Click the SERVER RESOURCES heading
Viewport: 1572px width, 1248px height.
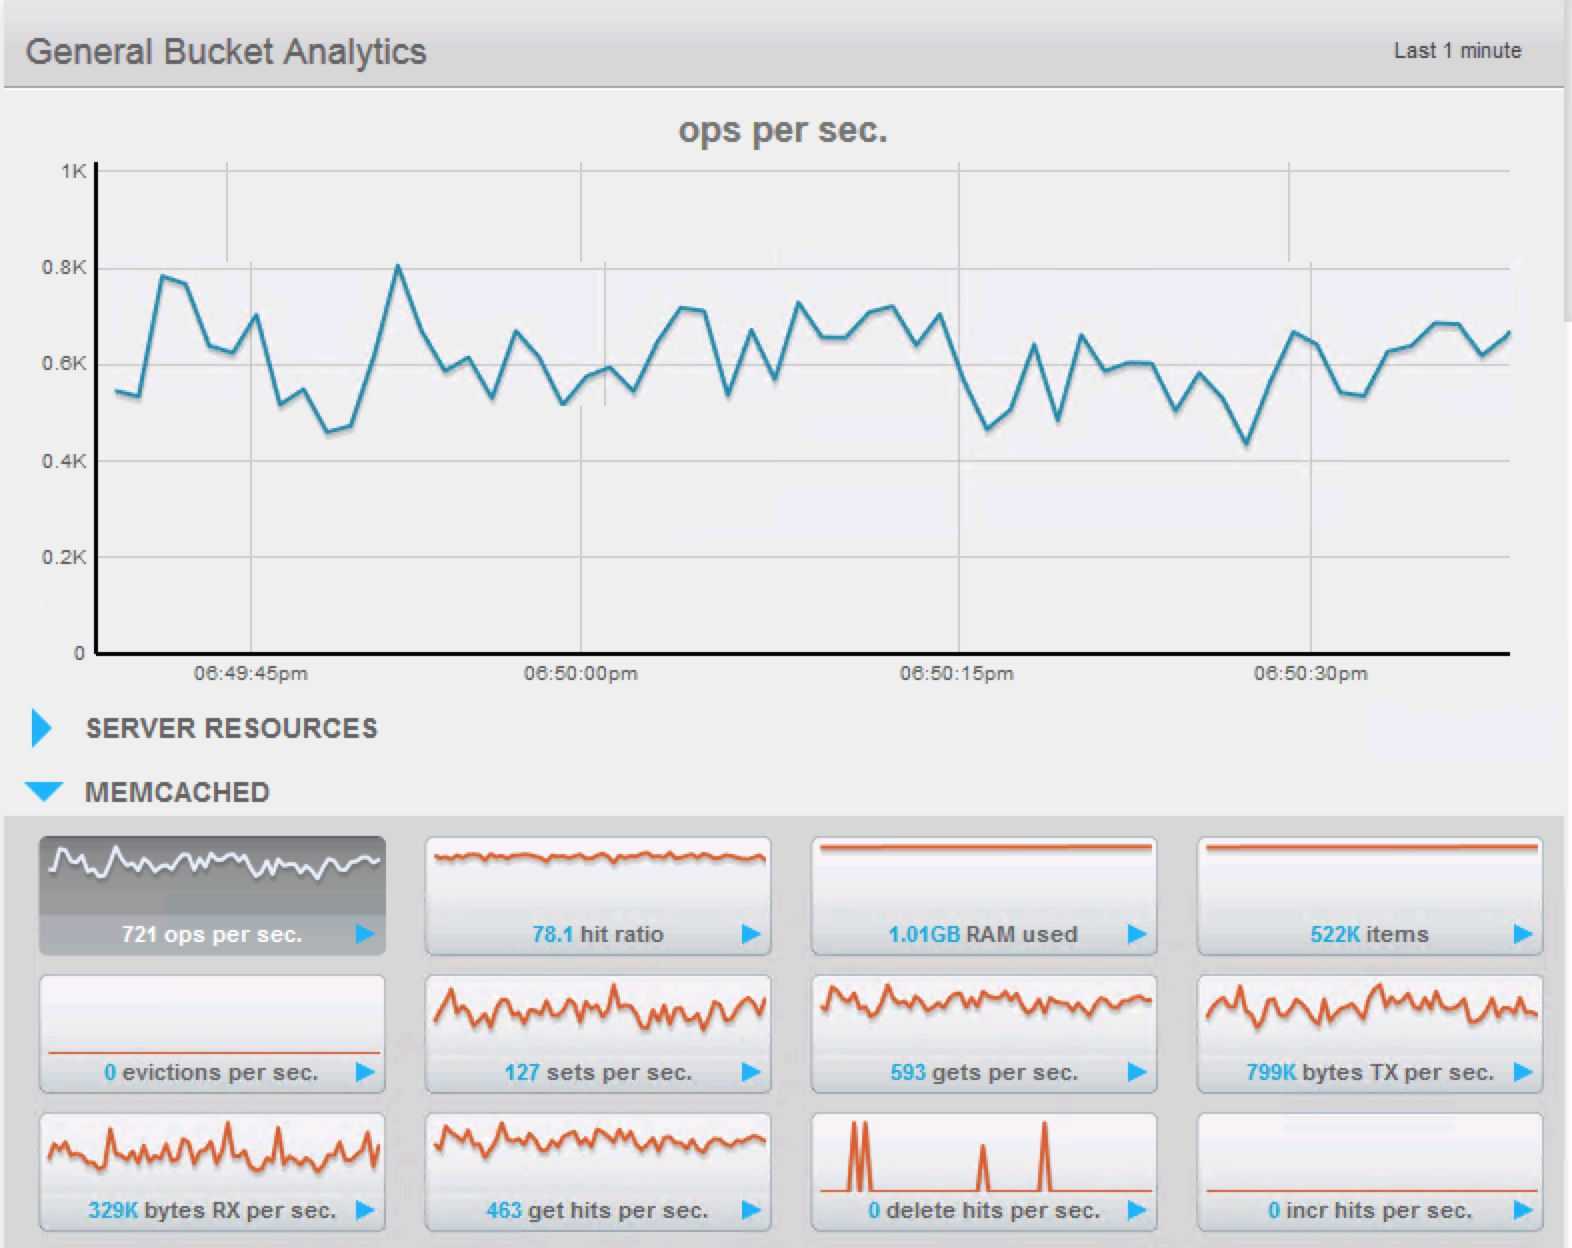(232, 728)
